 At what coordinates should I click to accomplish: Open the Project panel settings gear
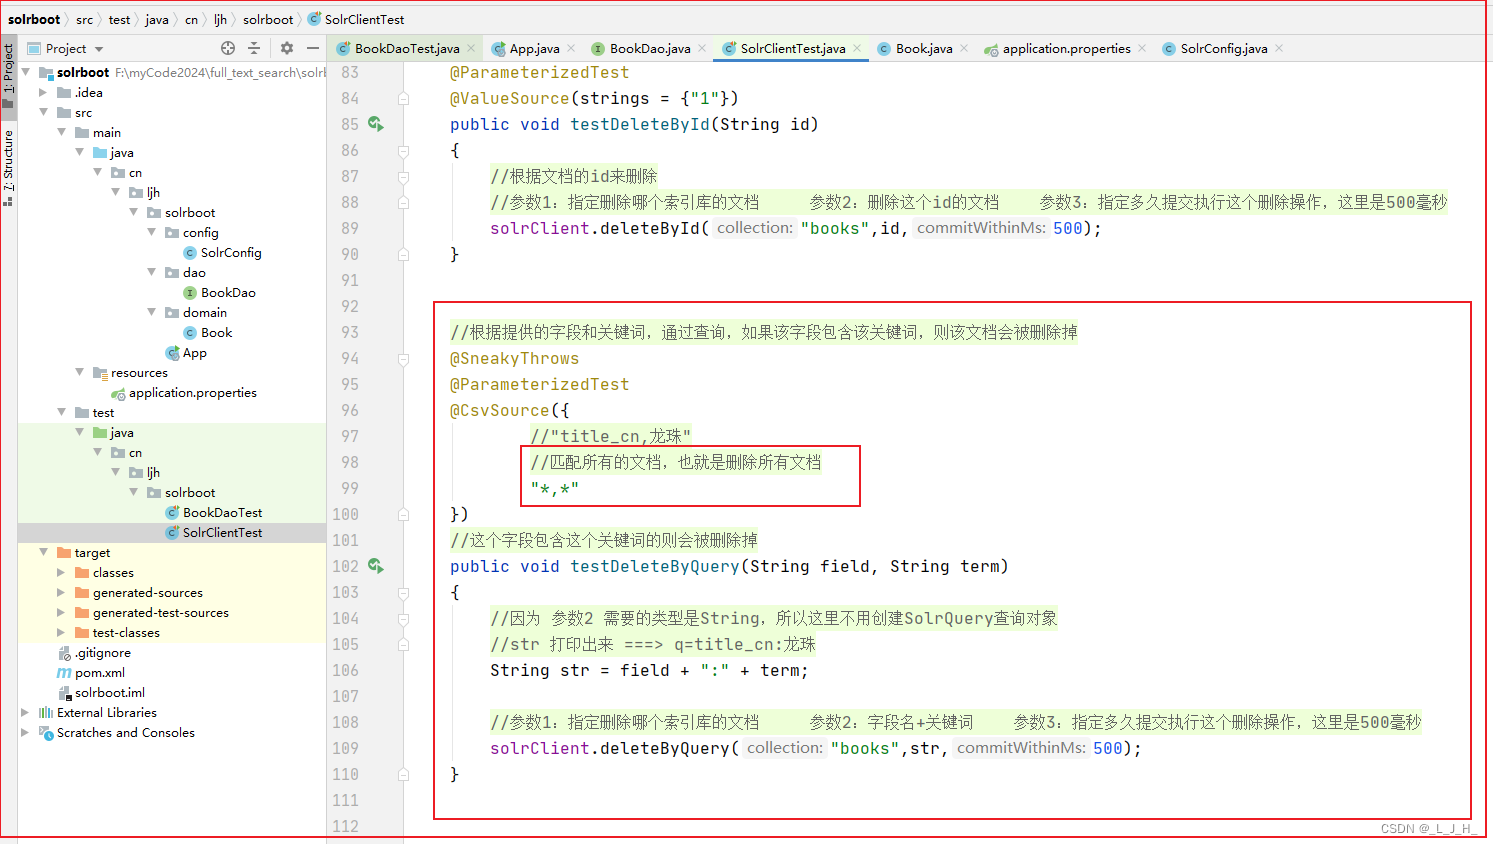(x=286, y=47)
